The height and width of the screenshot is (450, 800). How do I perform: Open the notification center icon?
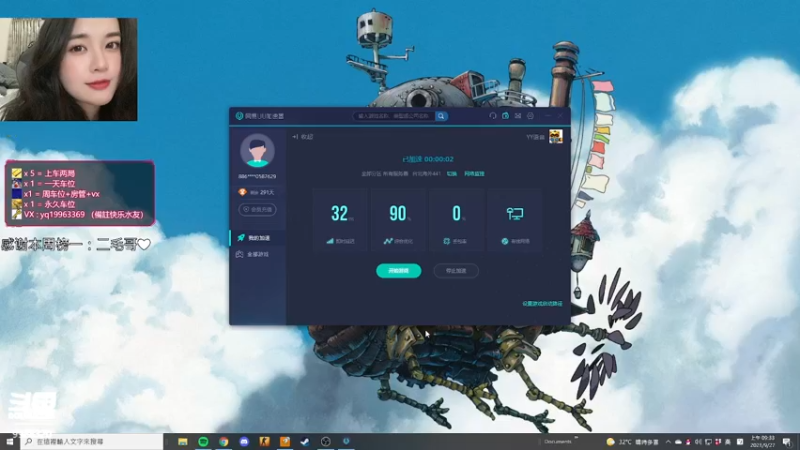[x=787, y=442]
